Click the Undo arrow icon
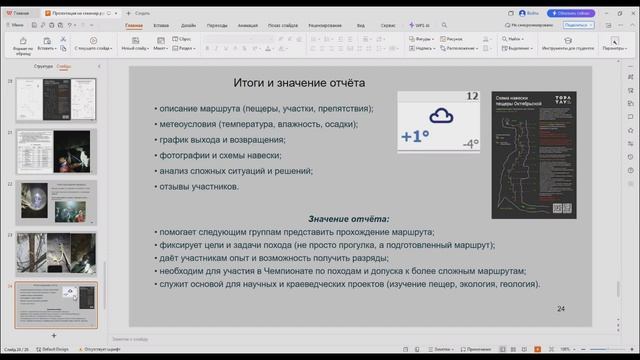This screenshot has height=360, width=640. pyautogui.click(x=70, y=25)
